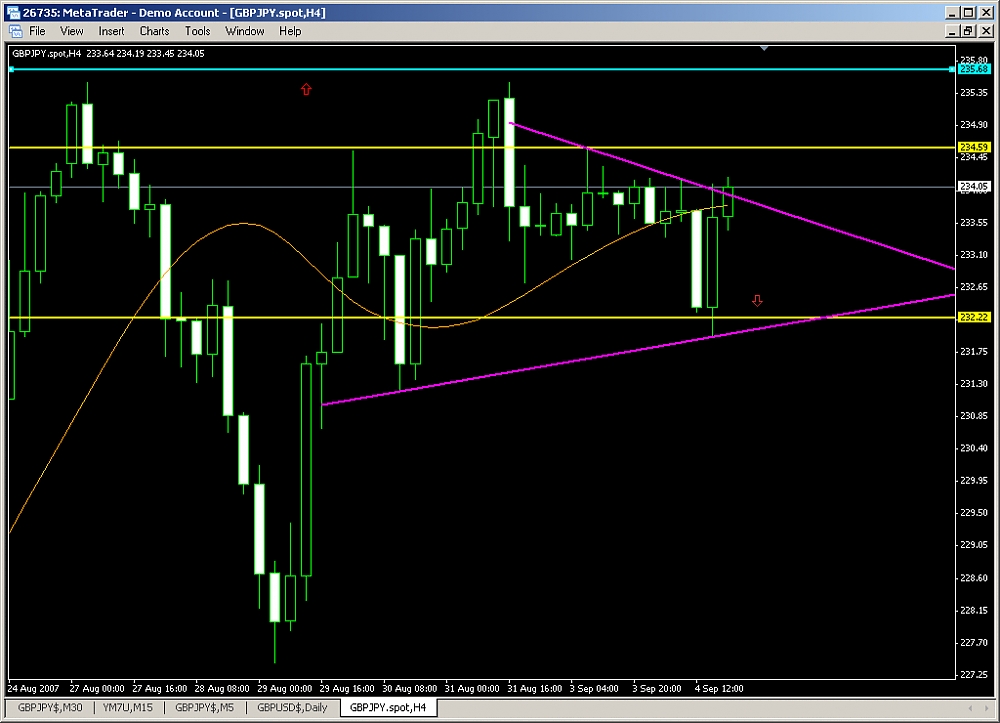Open the File menu
The height and width of the screenshot is (723, 1000).
(38, 31)
